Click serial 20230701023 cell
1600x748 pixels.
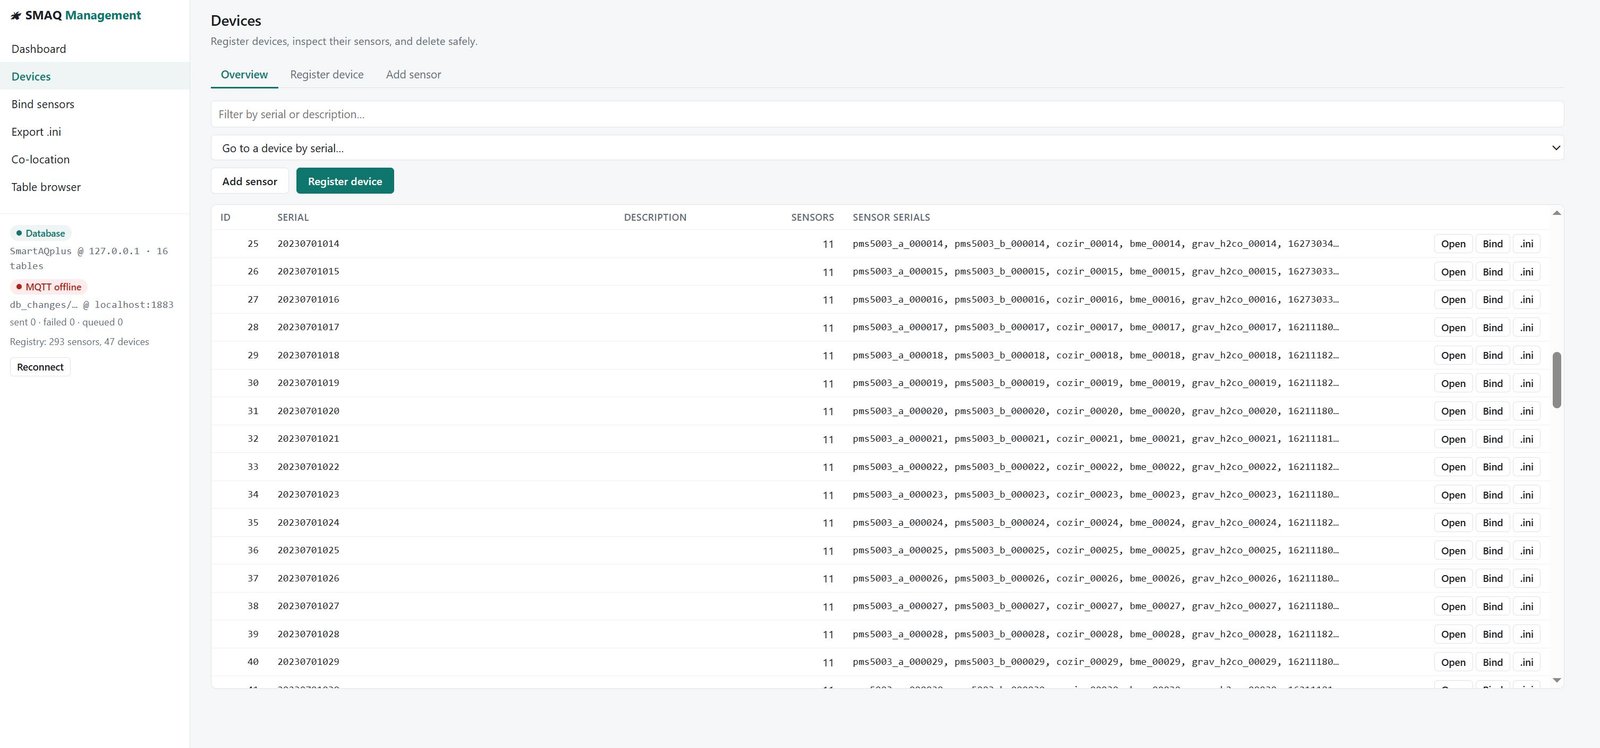pyautogui.click(x=308, y=495)
